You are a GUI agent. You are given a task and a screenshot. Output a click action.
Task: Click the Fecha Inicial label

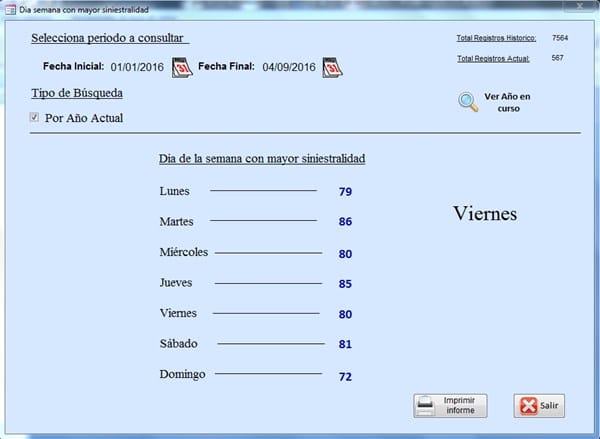click(x=73, y=66)
